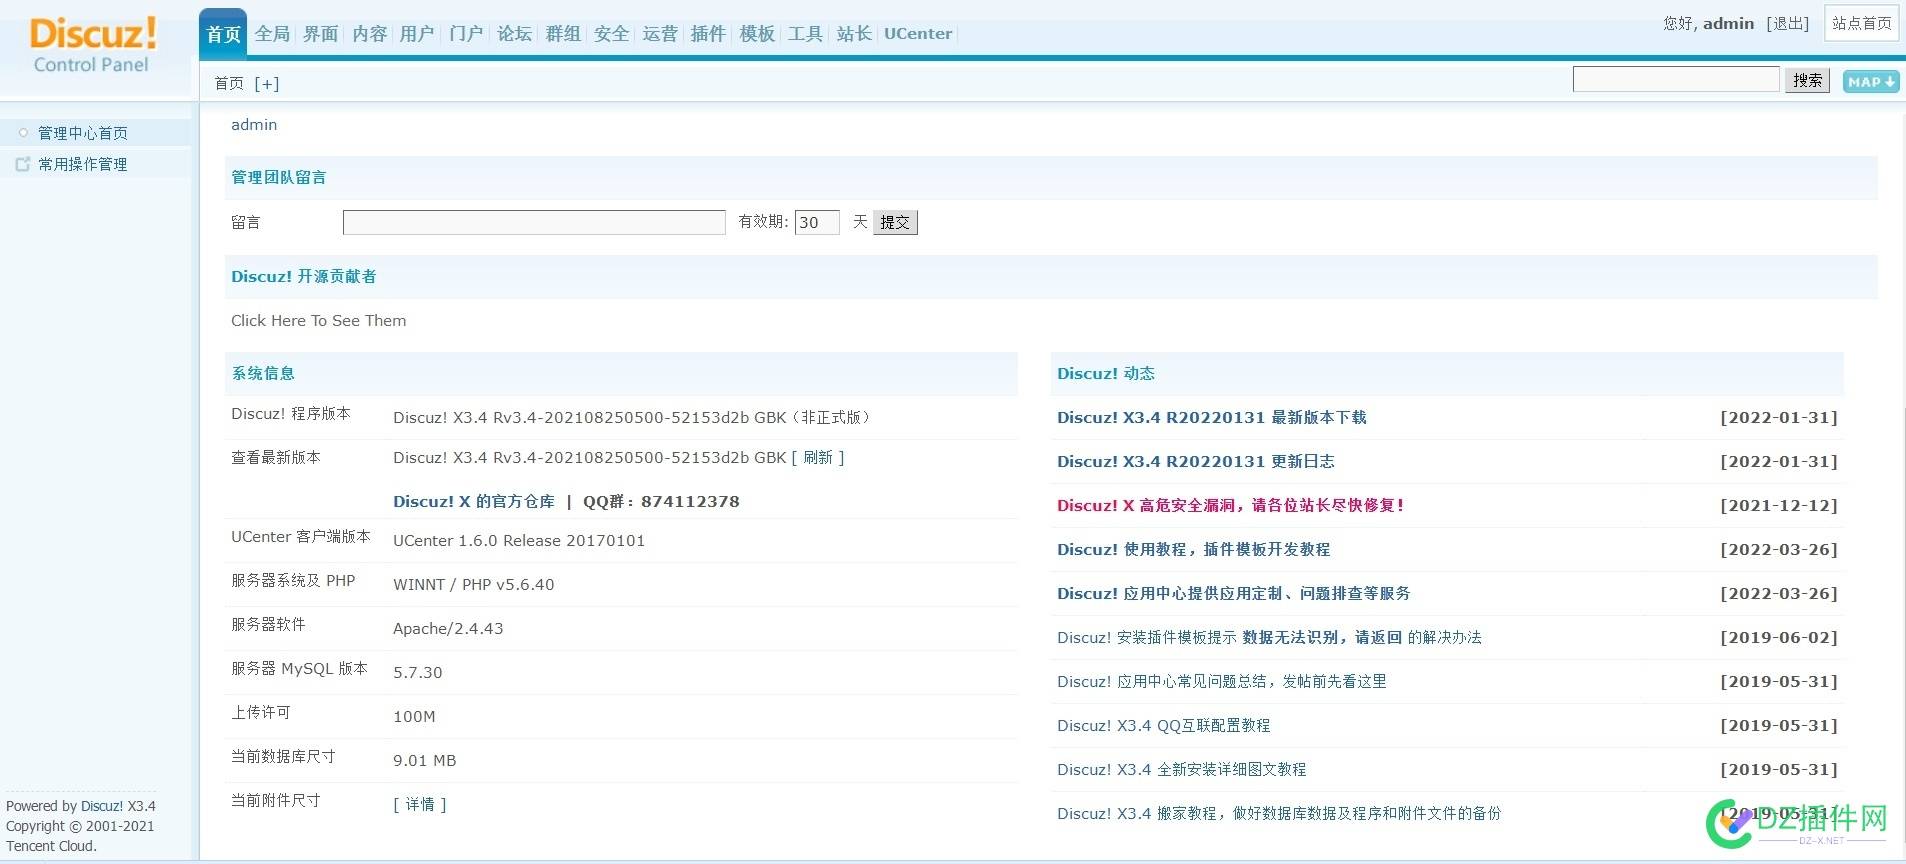Click the [2021-12-12] date entry

tap(1779, 506)
